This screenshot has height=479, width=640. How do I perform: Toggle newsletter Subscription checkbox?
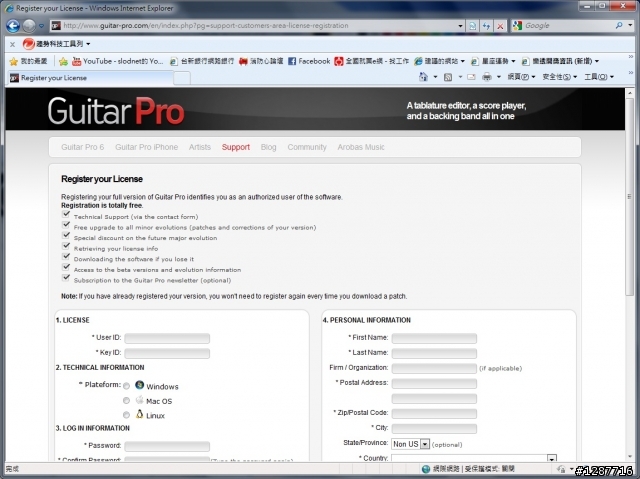pos(66,277)
